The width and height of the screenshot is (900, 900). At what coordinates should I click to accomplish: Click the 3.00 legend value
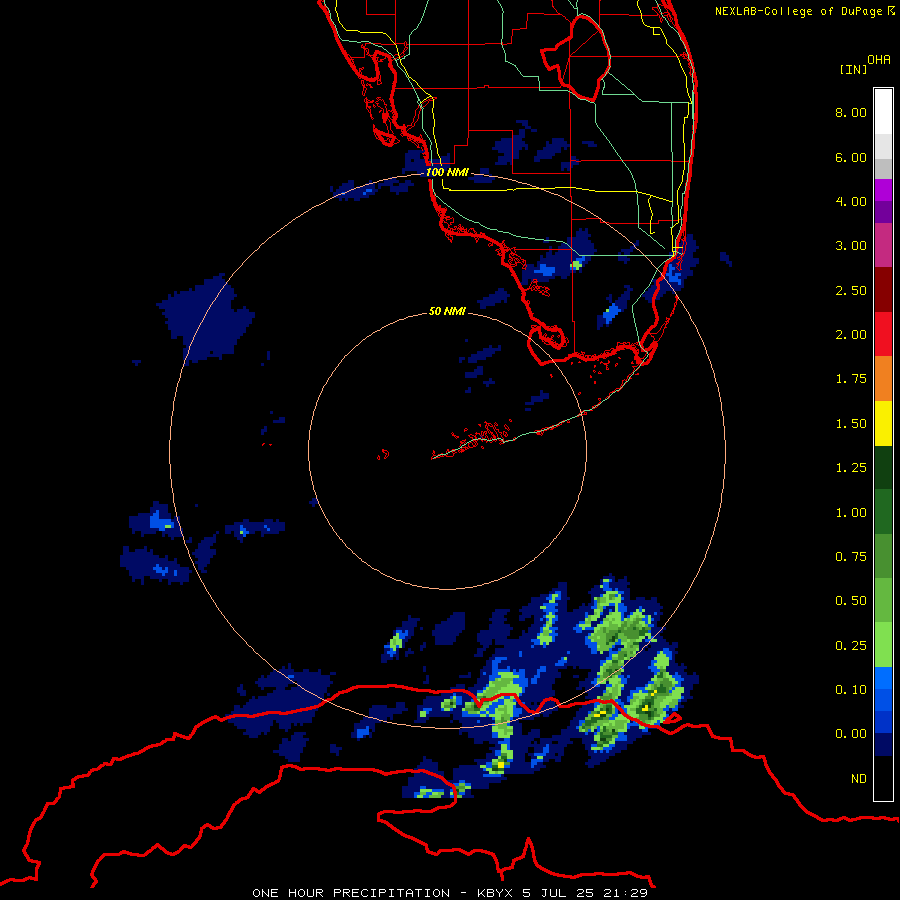(851, 246)
